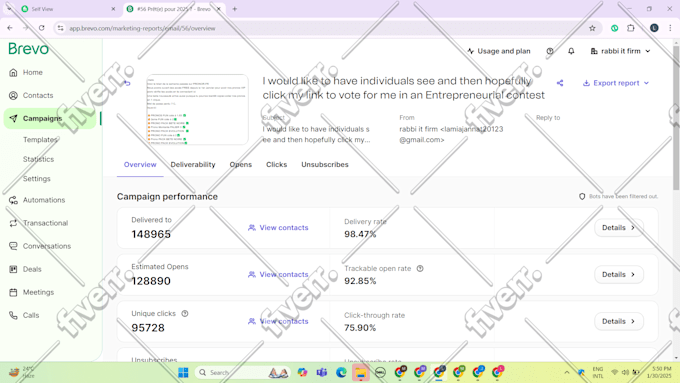Click the Brevo logo
Image resolution: width=680 pixels, height=383 pixels.
point(28,49)
